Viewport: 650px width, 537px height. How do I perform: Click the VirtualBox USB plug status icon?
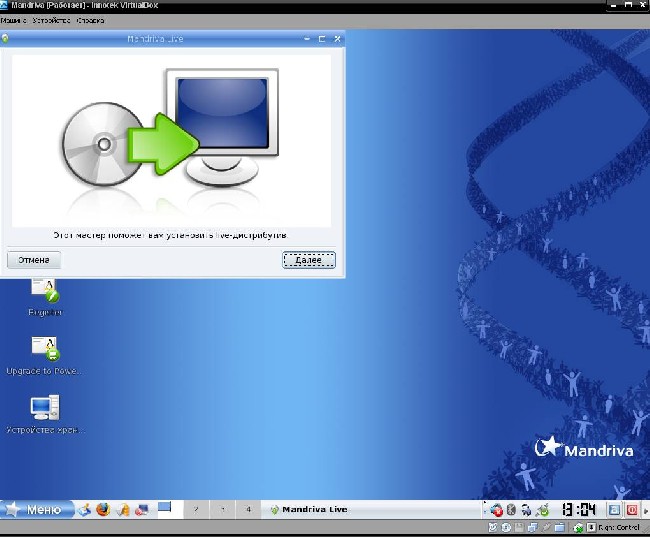(546, 528)
